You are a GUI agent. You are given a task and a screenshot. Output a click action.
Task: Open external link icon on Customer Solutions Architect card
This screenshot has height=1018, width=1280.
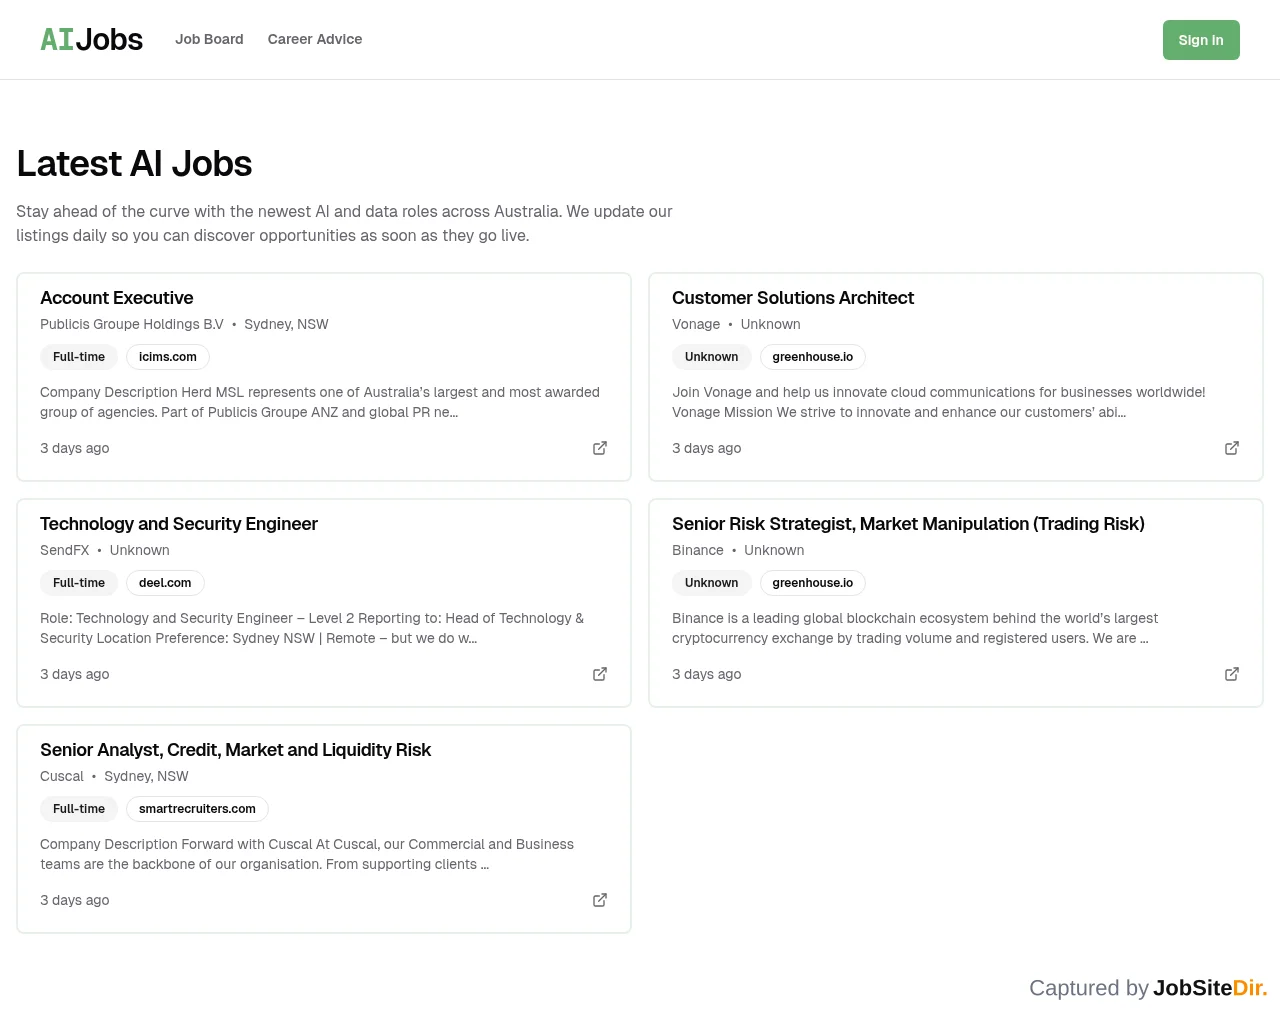[x=1232, y=448]
